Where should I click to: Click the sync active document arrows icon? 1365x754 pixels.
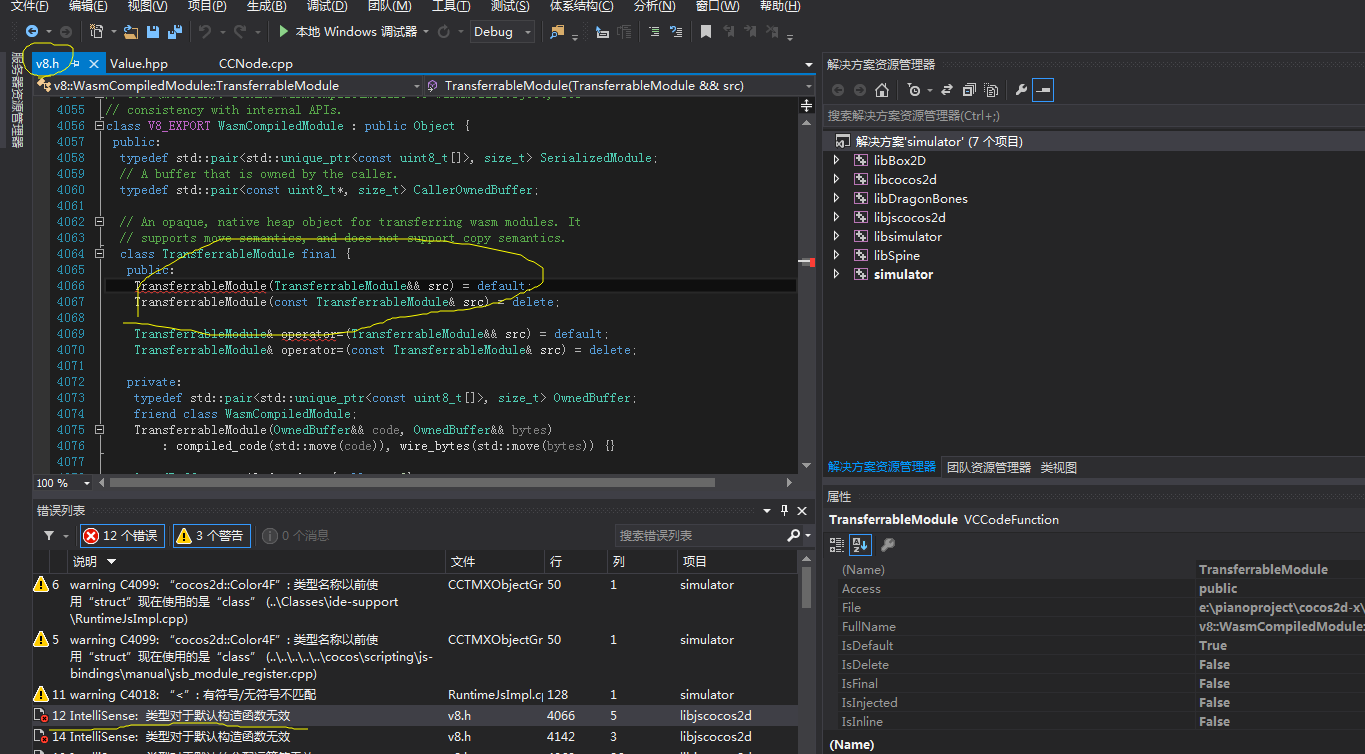(947, 90)
